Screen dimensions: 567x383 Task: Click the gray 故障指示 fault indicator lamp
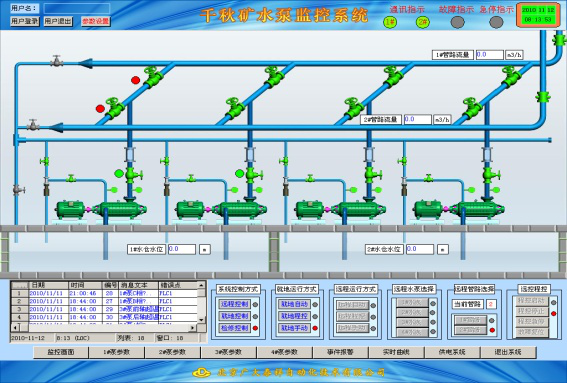(457, 22)
